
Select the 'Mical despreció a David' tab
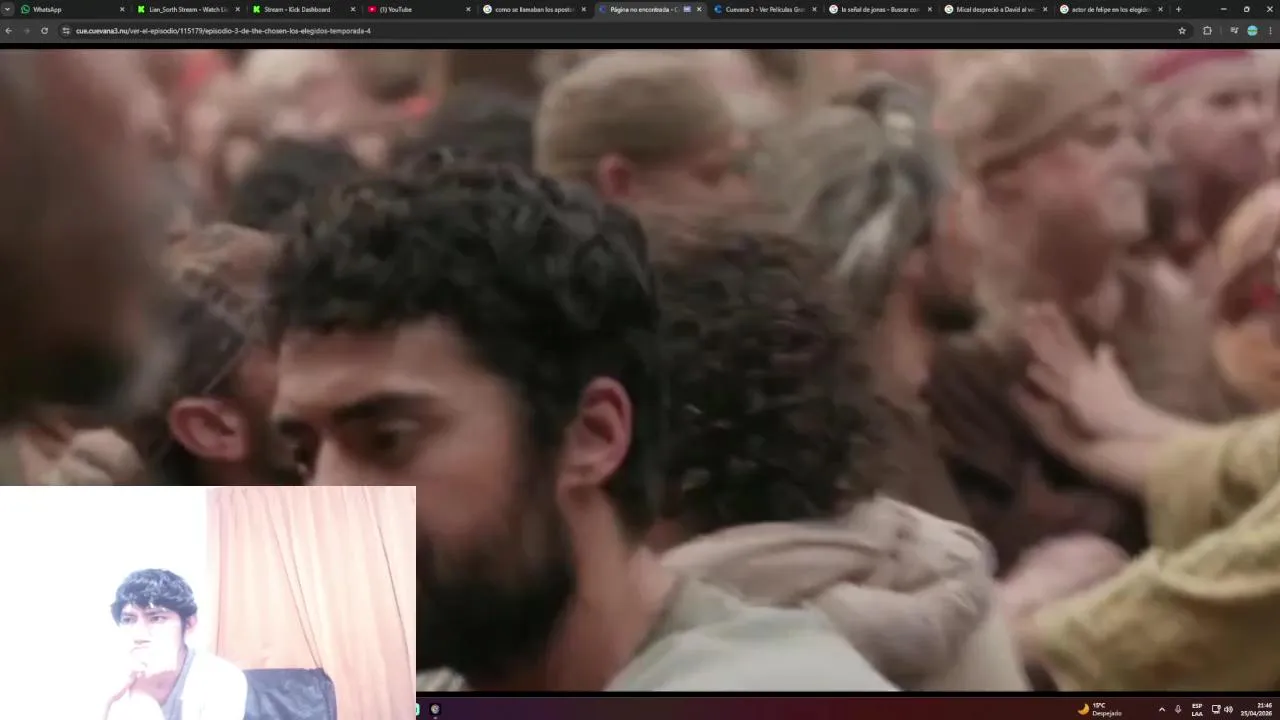tap(995, 9)
